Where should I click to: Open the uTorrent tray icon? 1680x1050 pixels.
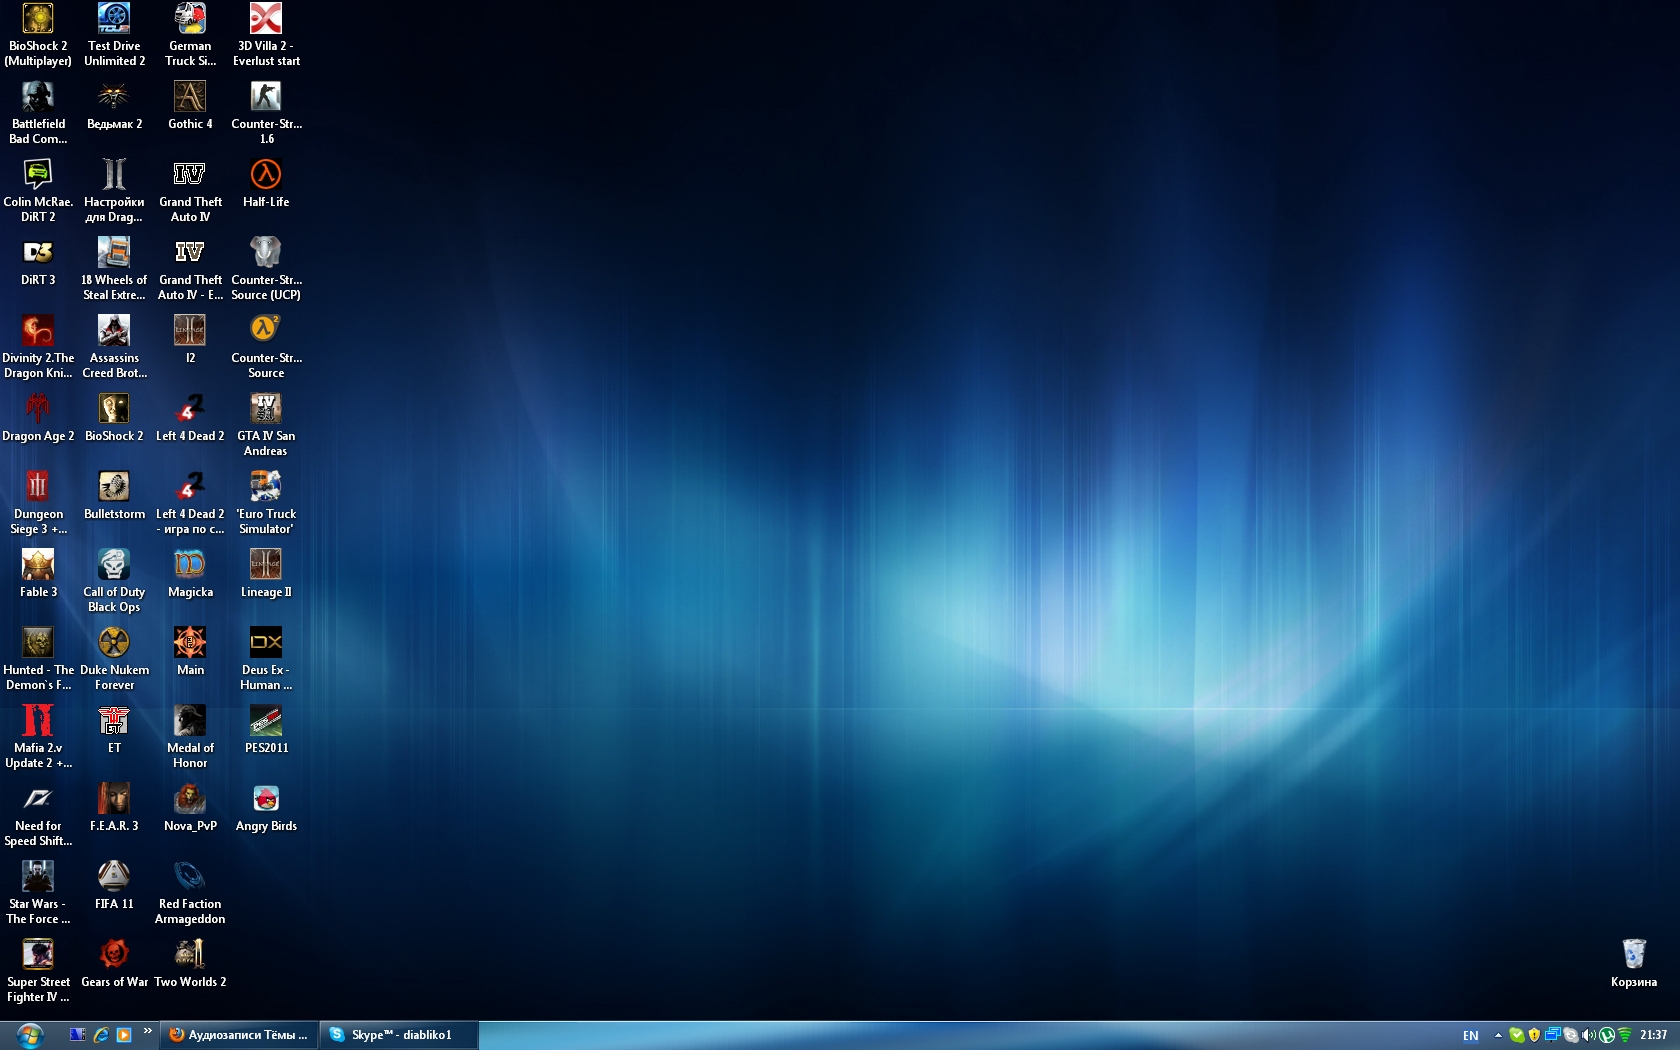click(x=1607, y=1035)
